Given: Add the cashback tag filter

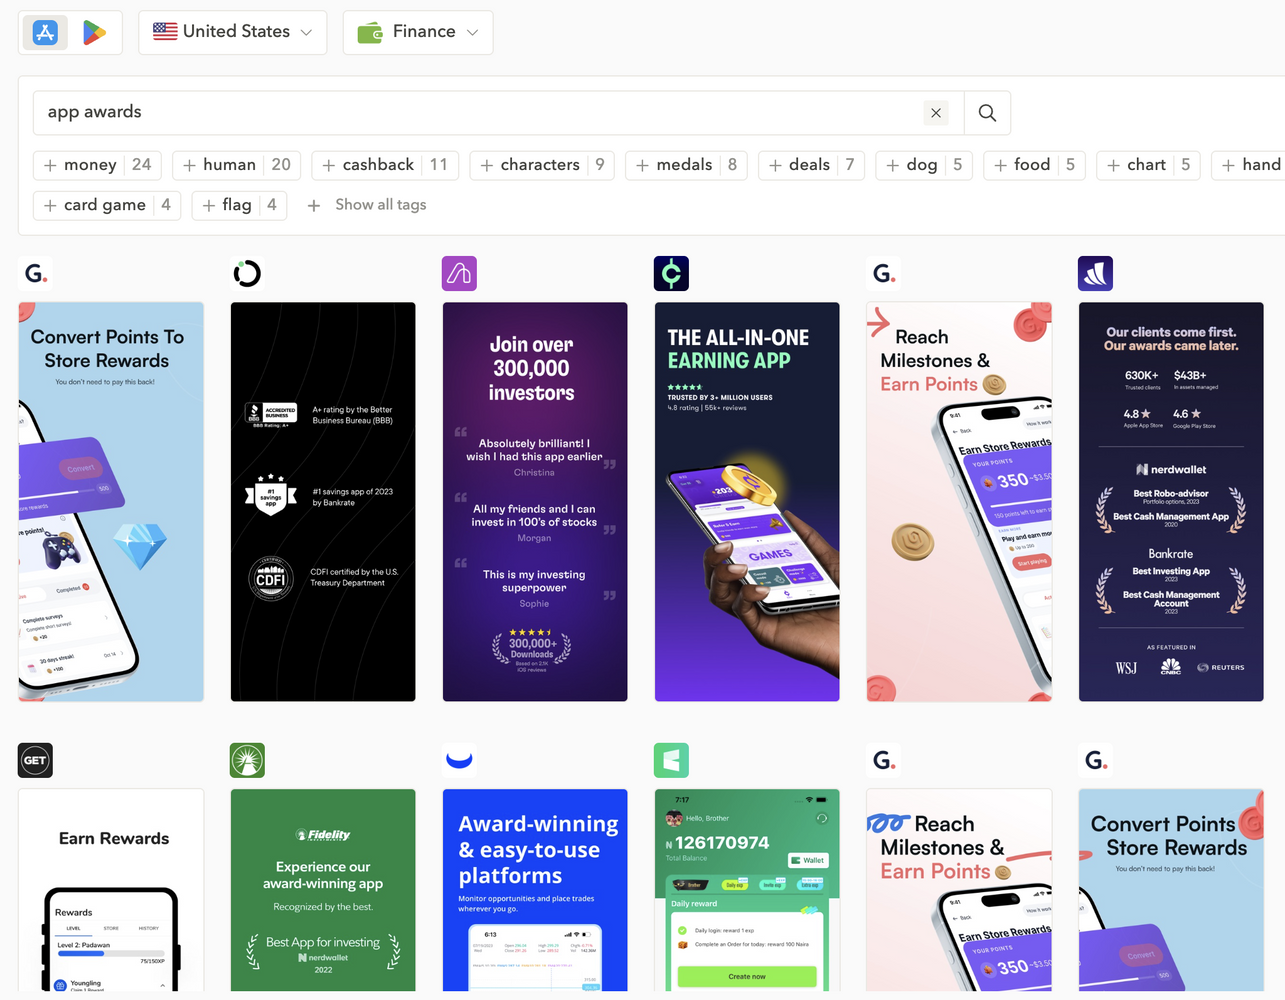Looking at the screenshot, I should [x=385, y=165].
